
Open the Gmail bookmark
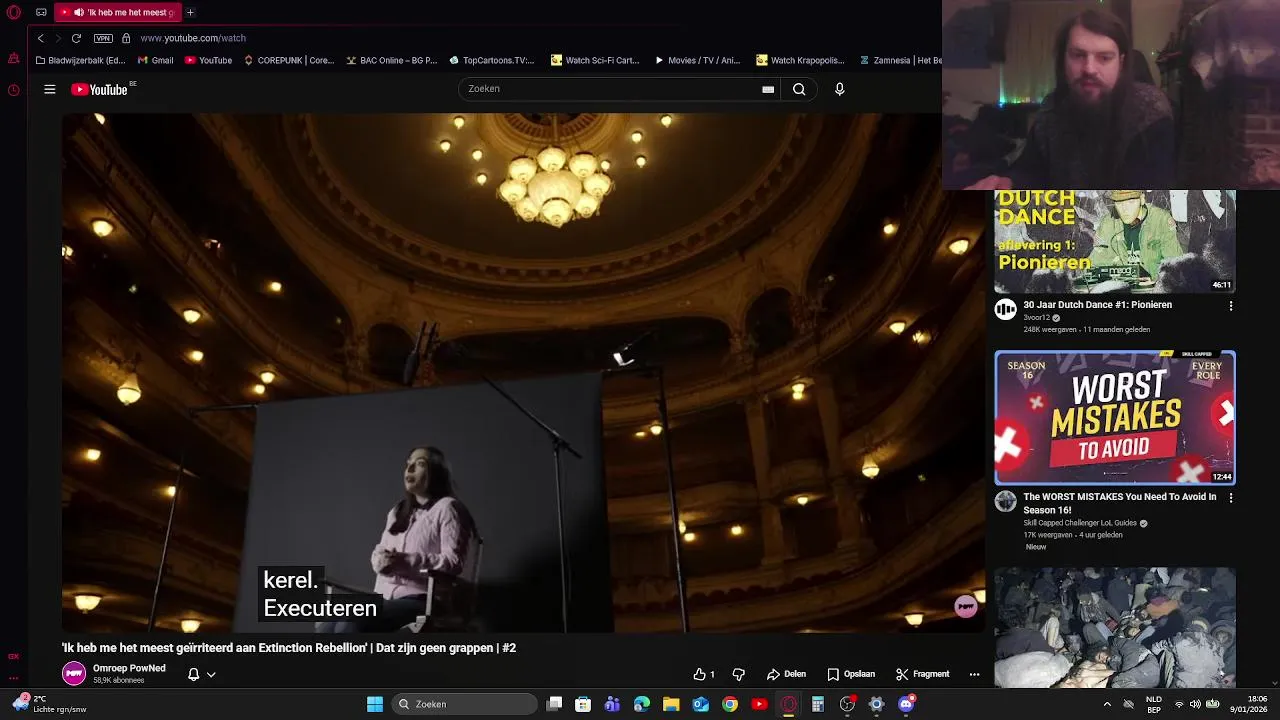[154, 60]
